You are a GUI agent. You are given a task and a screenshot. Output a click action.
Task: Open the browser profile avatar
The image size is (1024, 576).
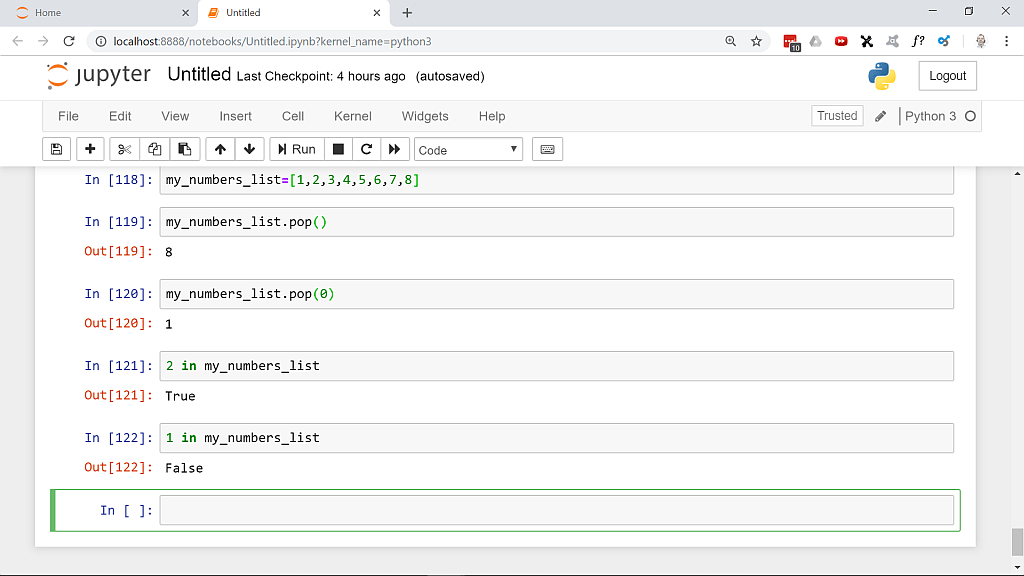tap(980, 41)
